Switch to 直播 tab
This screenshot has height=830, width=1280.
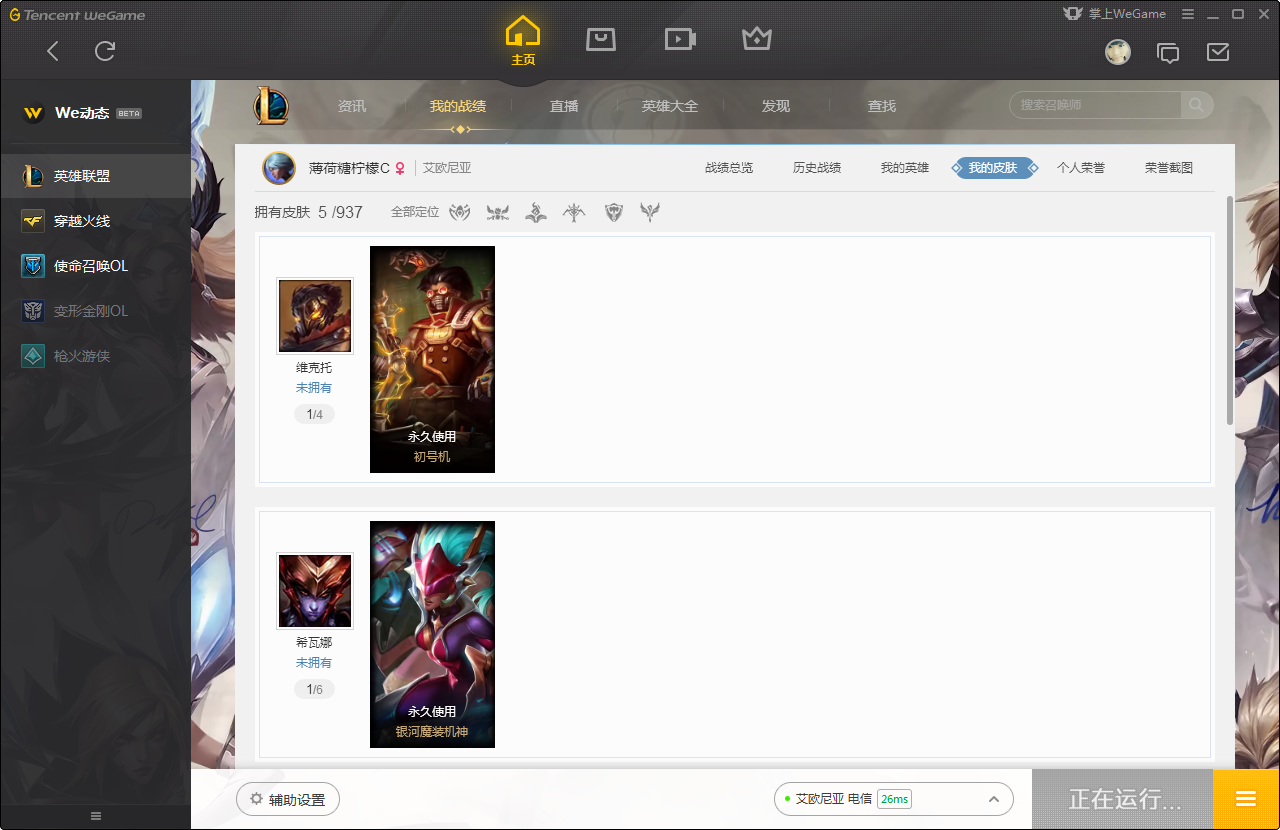pyautogui.click(x=564, y=106)
